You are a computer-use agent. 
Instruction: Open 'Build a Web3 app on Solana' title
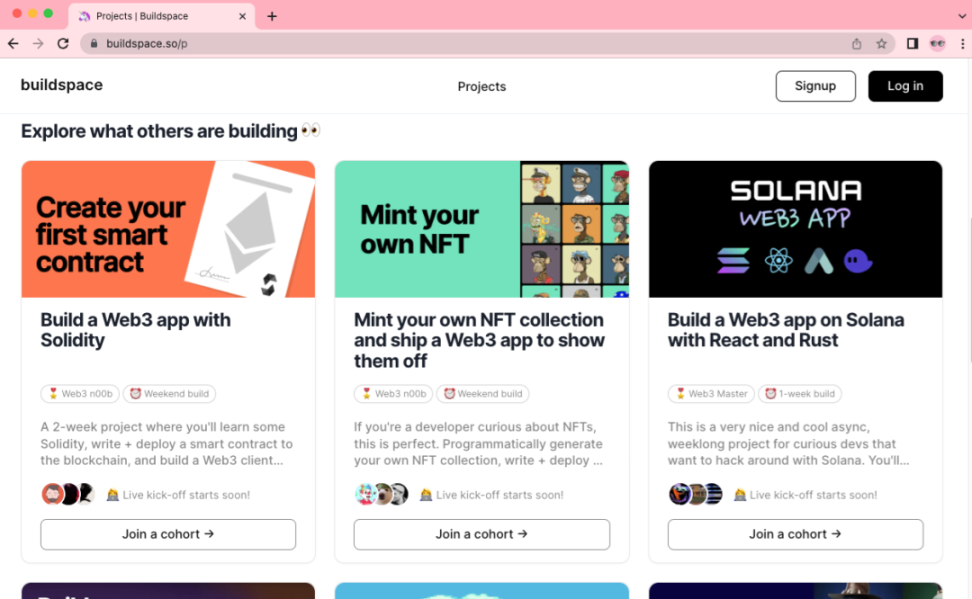[786, 330]
